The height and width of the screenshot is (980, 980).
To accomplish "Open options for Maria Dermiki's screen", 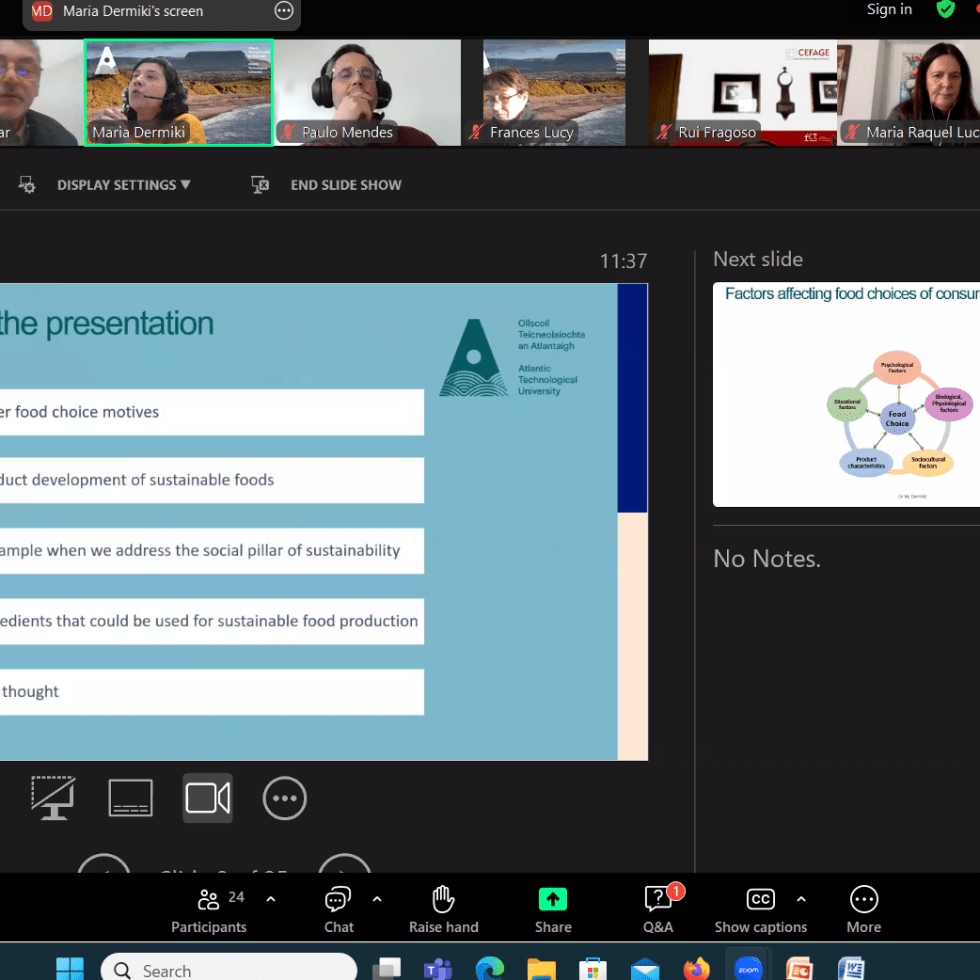I will coord(284,11).
